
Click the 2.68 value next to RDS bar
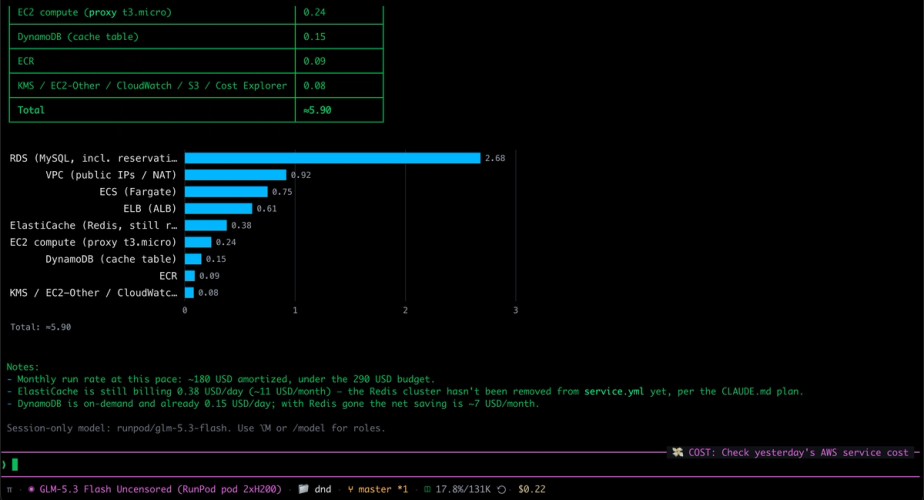(495, 158)
